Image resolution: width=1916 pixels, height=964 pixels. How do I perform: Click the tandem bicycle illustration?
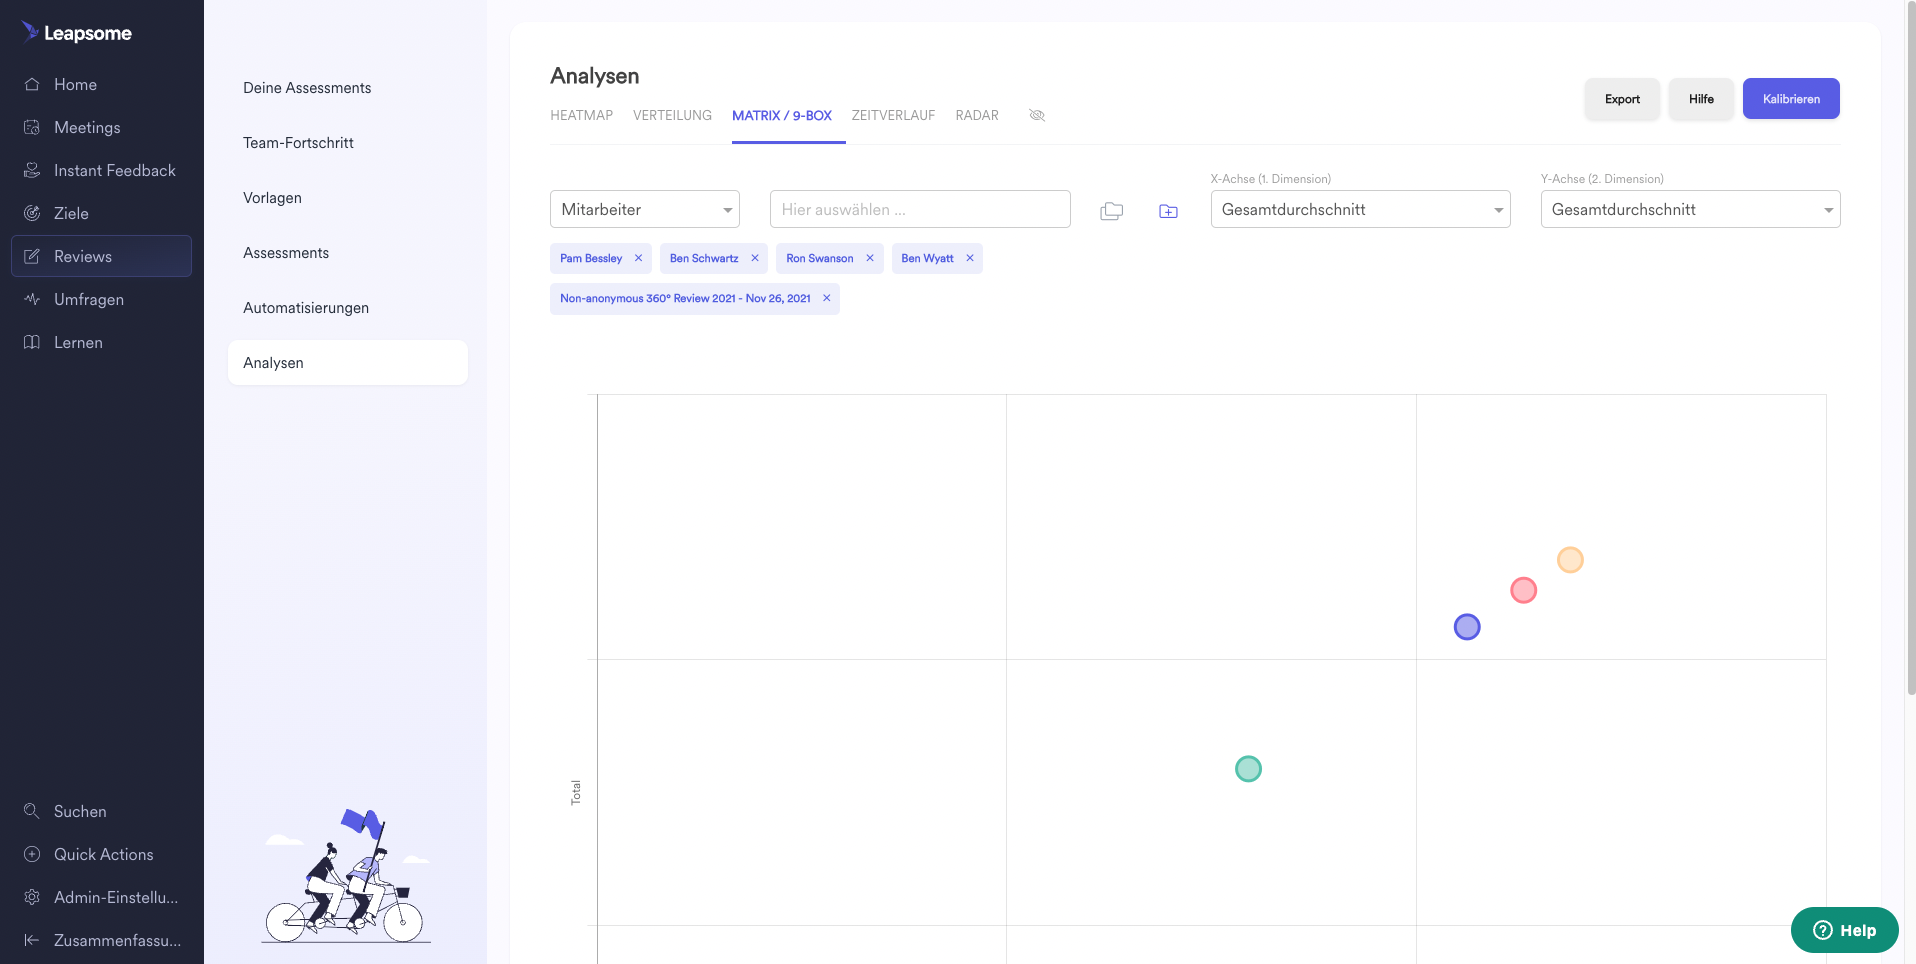(347, 877)
